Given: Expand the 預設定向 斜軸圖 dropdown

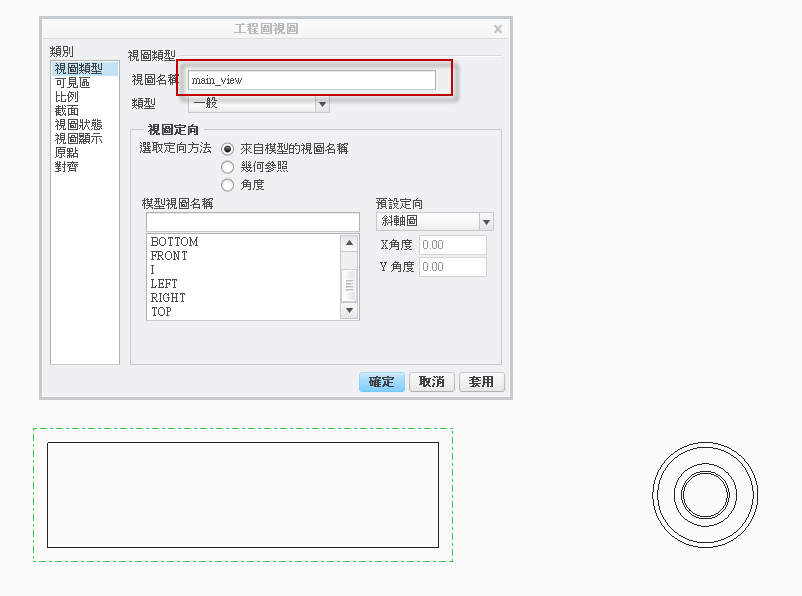Looking at the screenshot, I should (x=486, y=222).
